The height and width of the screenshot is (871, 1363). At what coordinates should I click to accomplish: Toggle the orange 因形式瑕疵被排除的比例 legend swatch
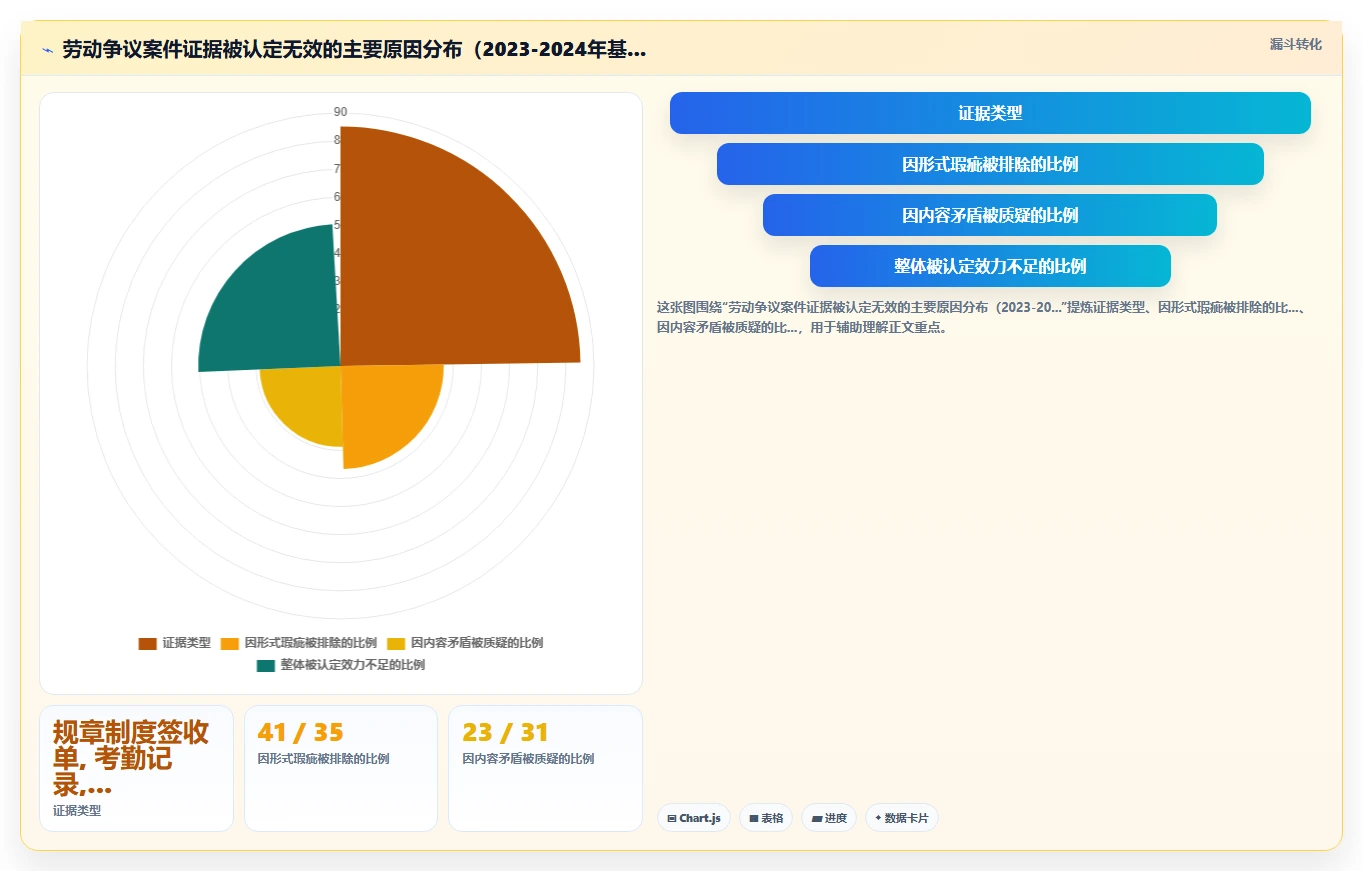tap(230, 643)
